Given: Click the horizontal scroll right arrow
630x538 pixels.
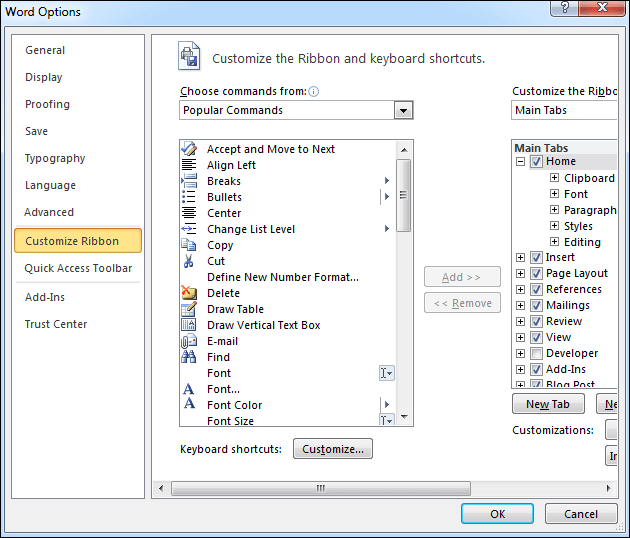Looking at the screenshot, I should click(608, 488).
